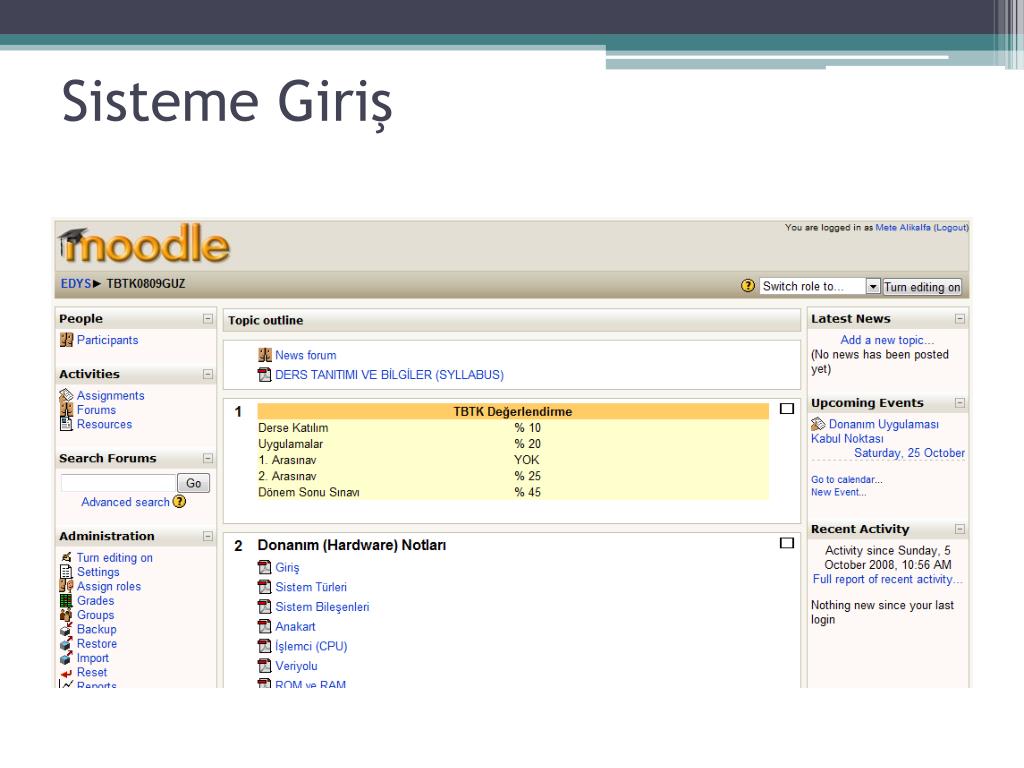Open Grades link in Administration
The width and height of the screenshot is (1024, 768).
click(95, 600)
